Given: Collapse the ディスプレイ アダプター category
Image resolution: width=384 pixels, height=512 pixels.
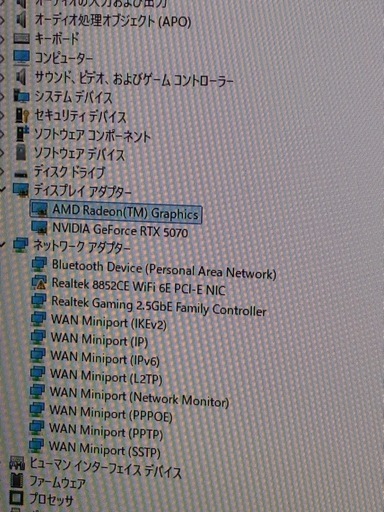Looking at the screenshot, I should point(3,190).
